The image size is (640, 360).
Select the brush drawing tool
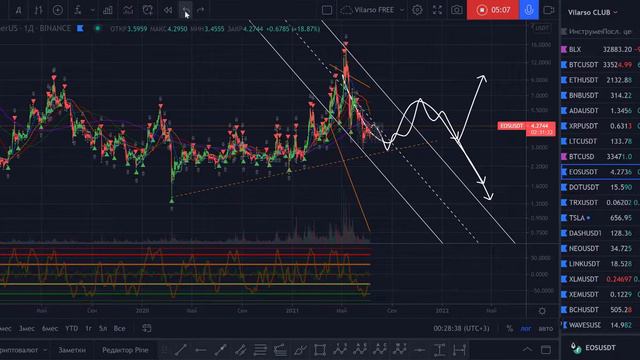click(300, 350)
